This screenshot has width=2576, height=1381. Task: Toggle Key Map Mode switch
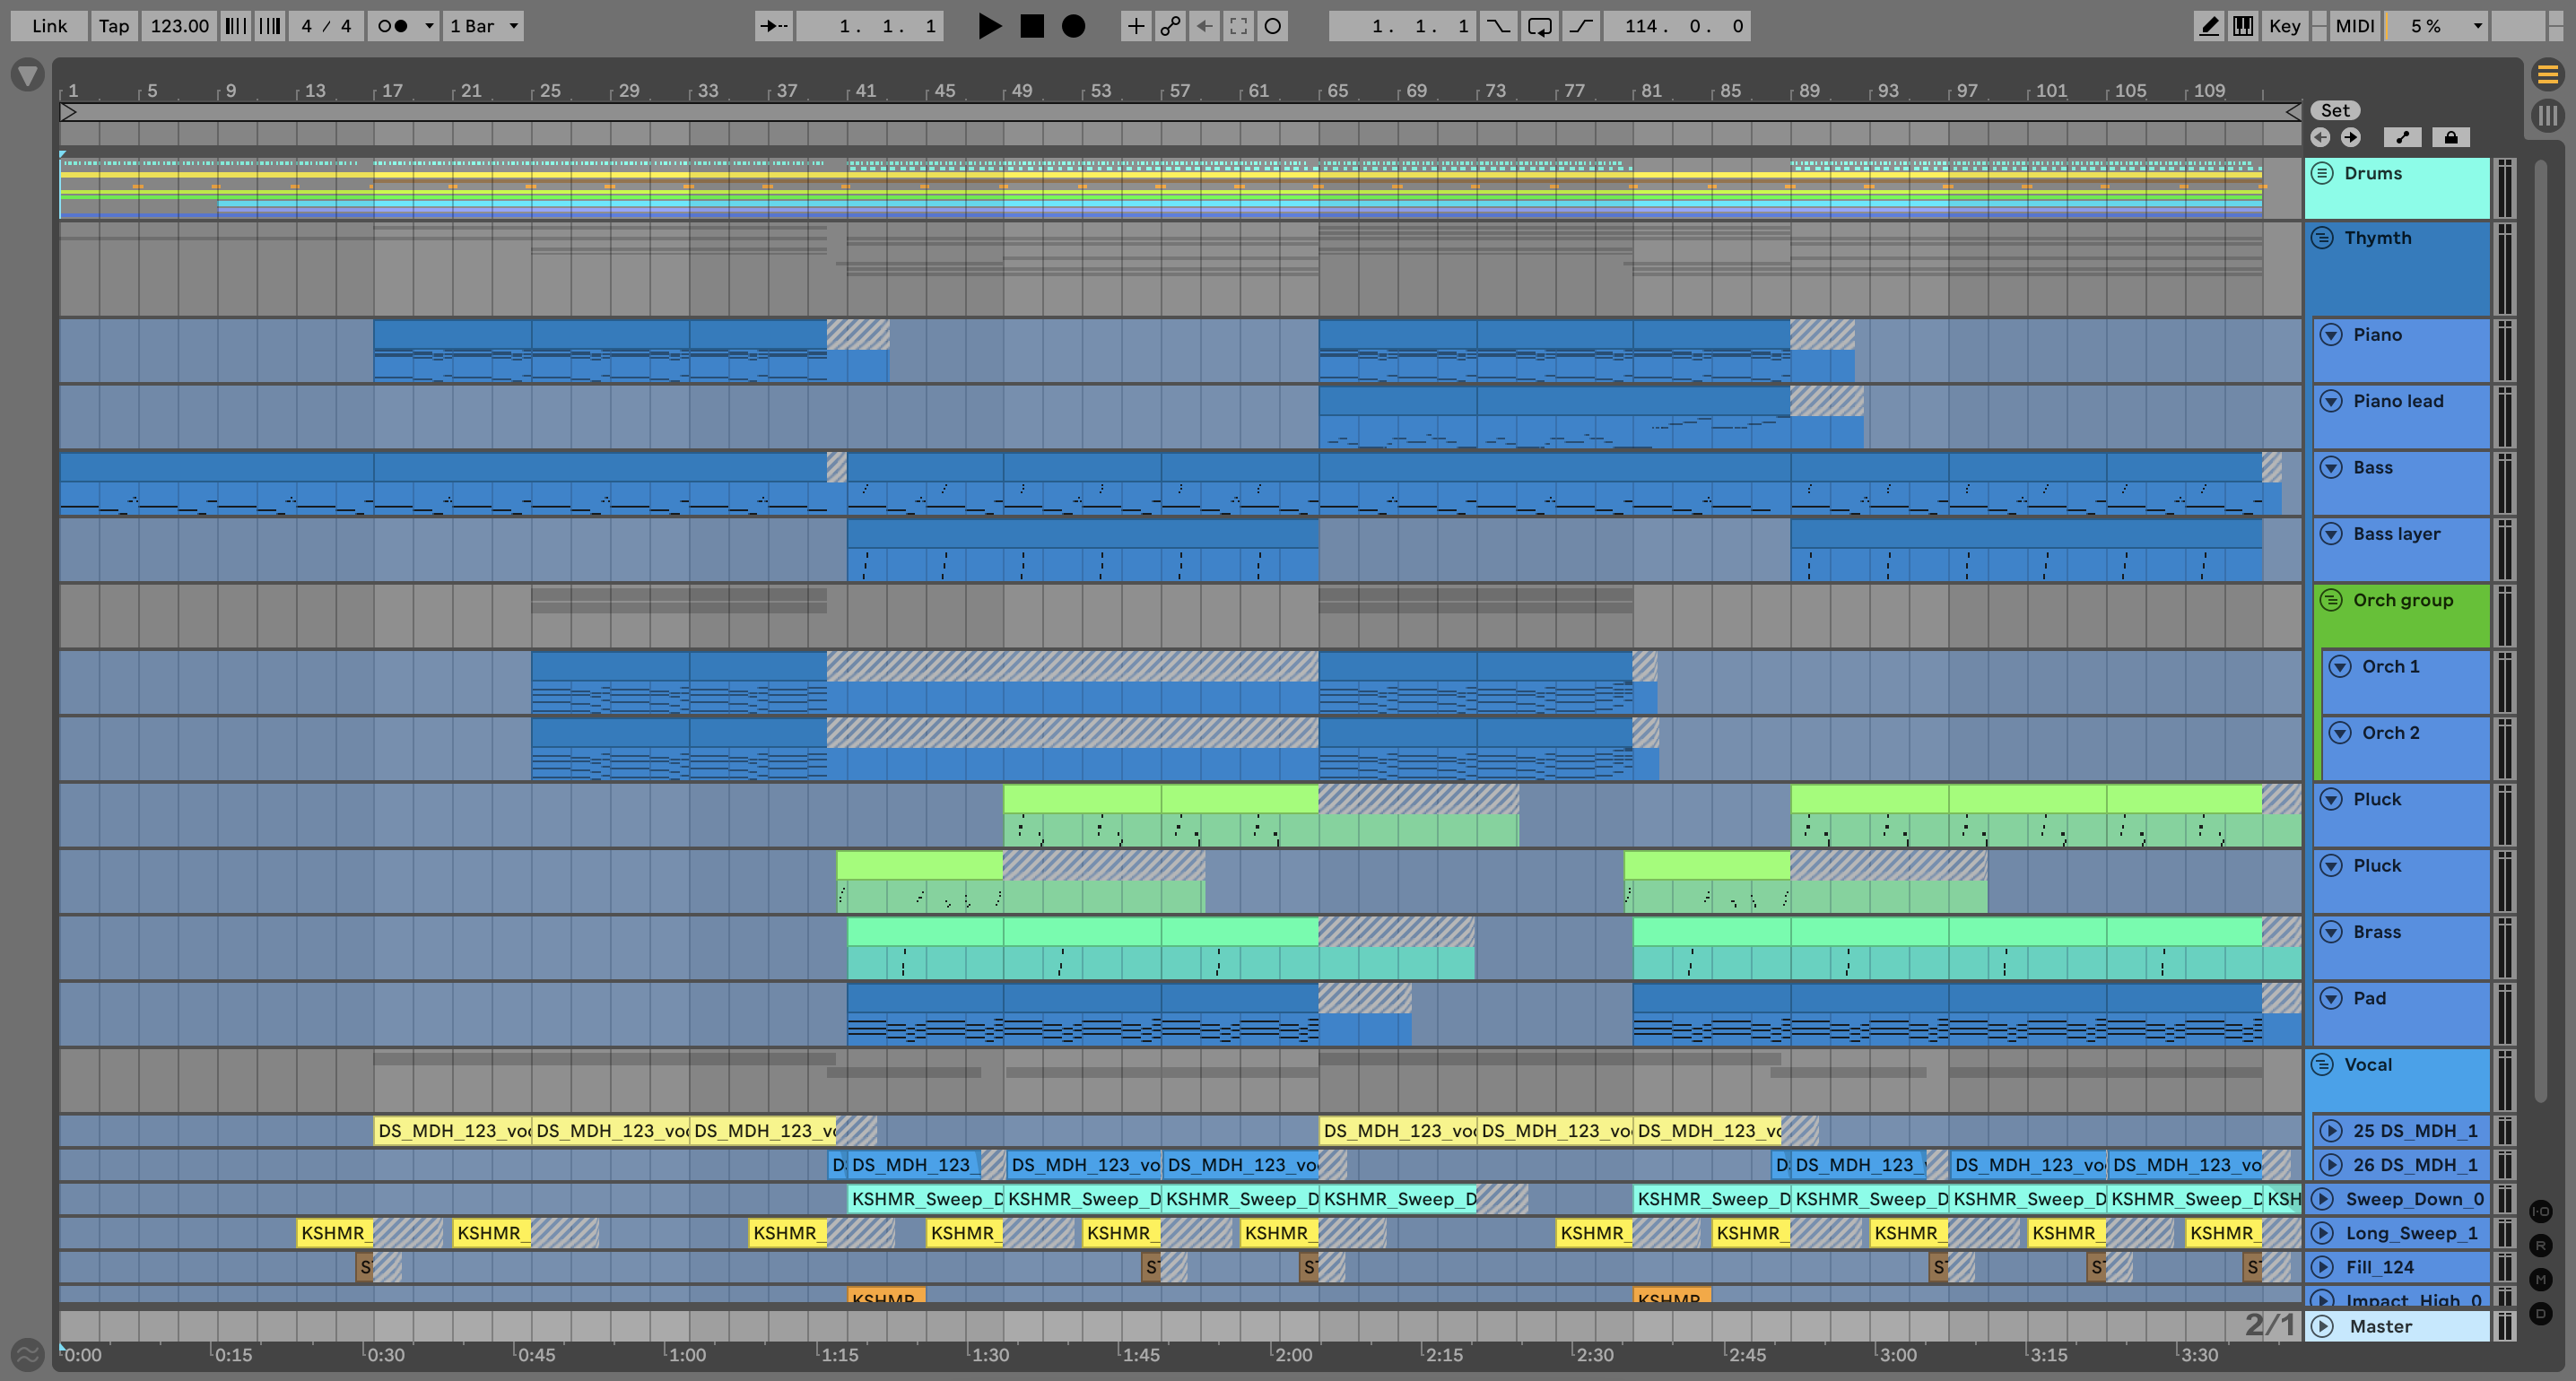coord(2284,26)
